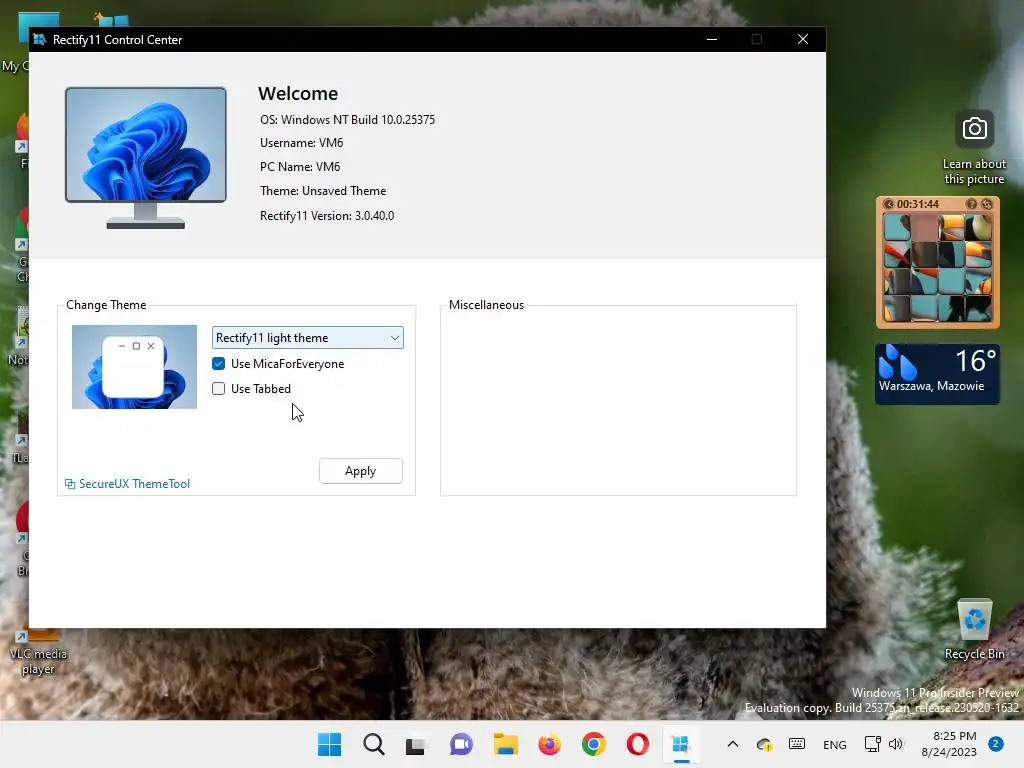The height and width of the screenshot is (768, 1024).
Task: Click the Apply button
Action: click(360, 471)
